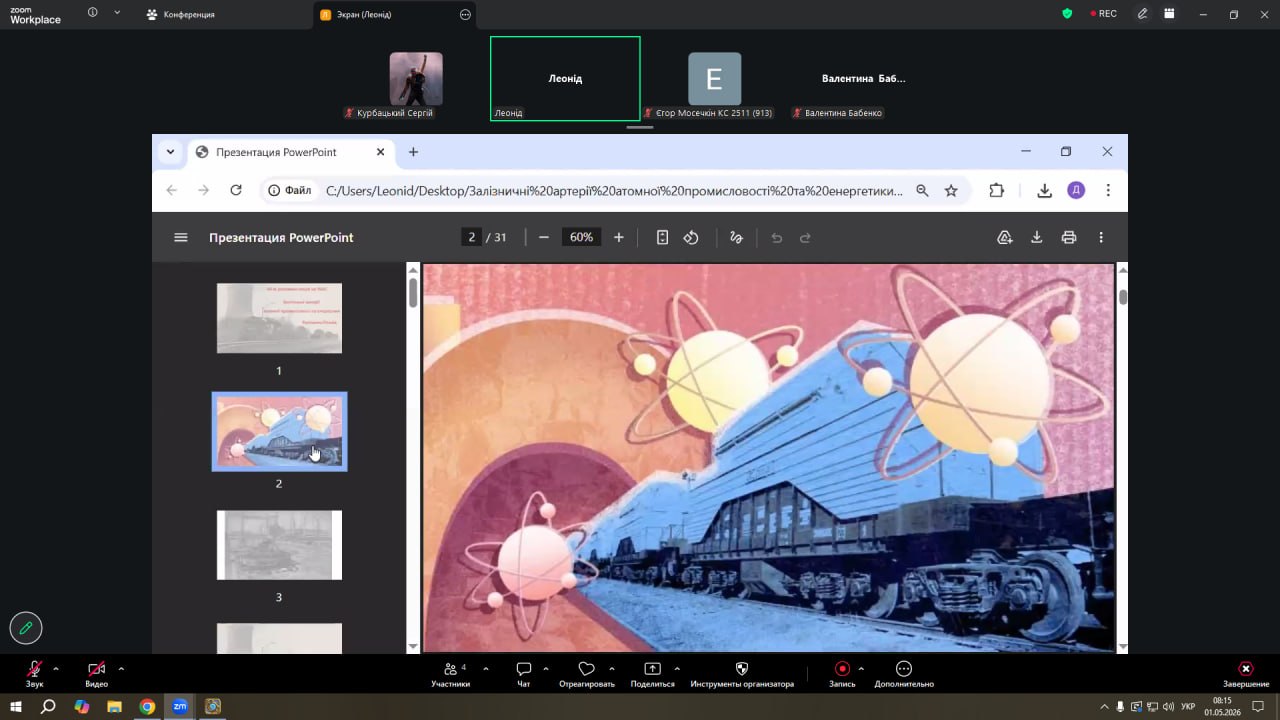Open Zoom Reactions (Отреагировать)
The width and height of the screenshot is (1280, 720).
pos(587,675)
